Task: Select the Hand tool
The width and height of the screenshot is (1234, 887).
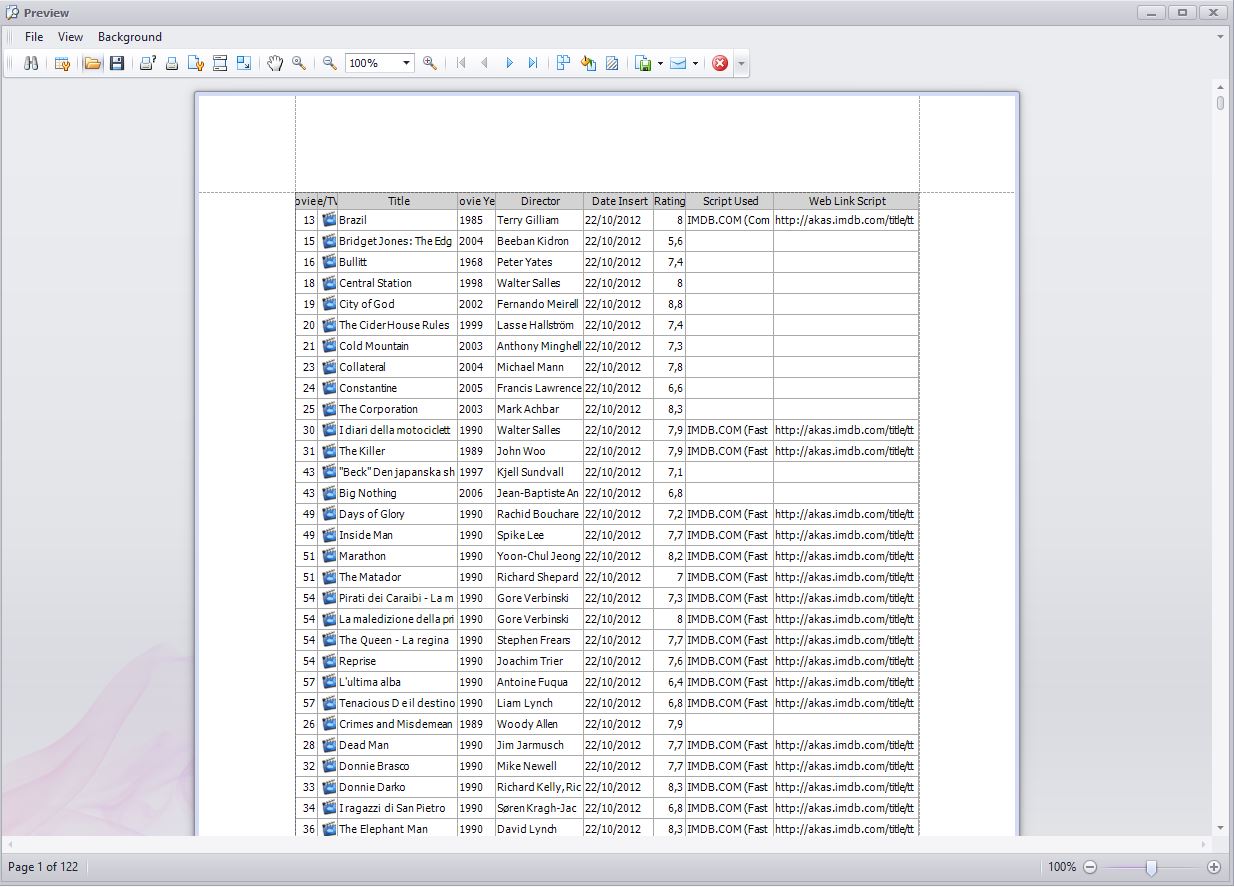Action: (275, 63)
